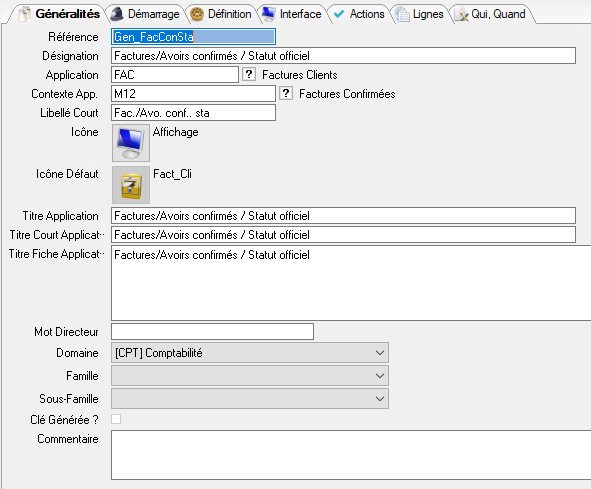
Task: Click the question mark beside Contexte App.
Action: click(286, 93)
